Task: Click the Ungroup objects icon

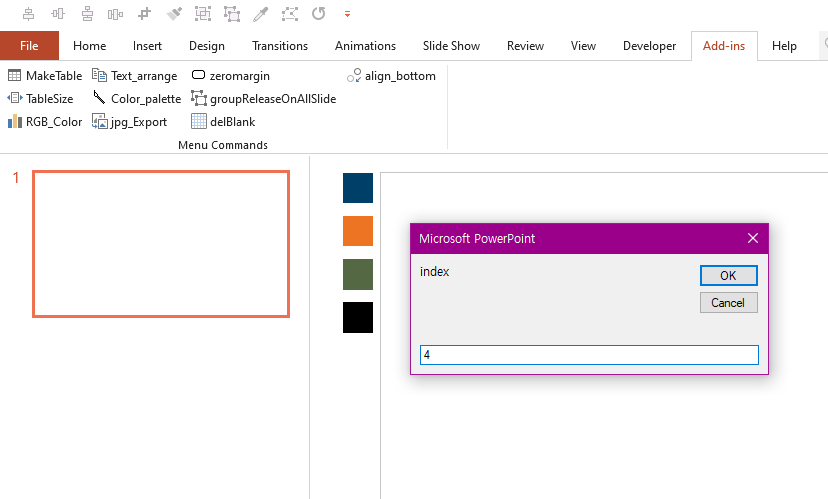Action: (232, 14)
